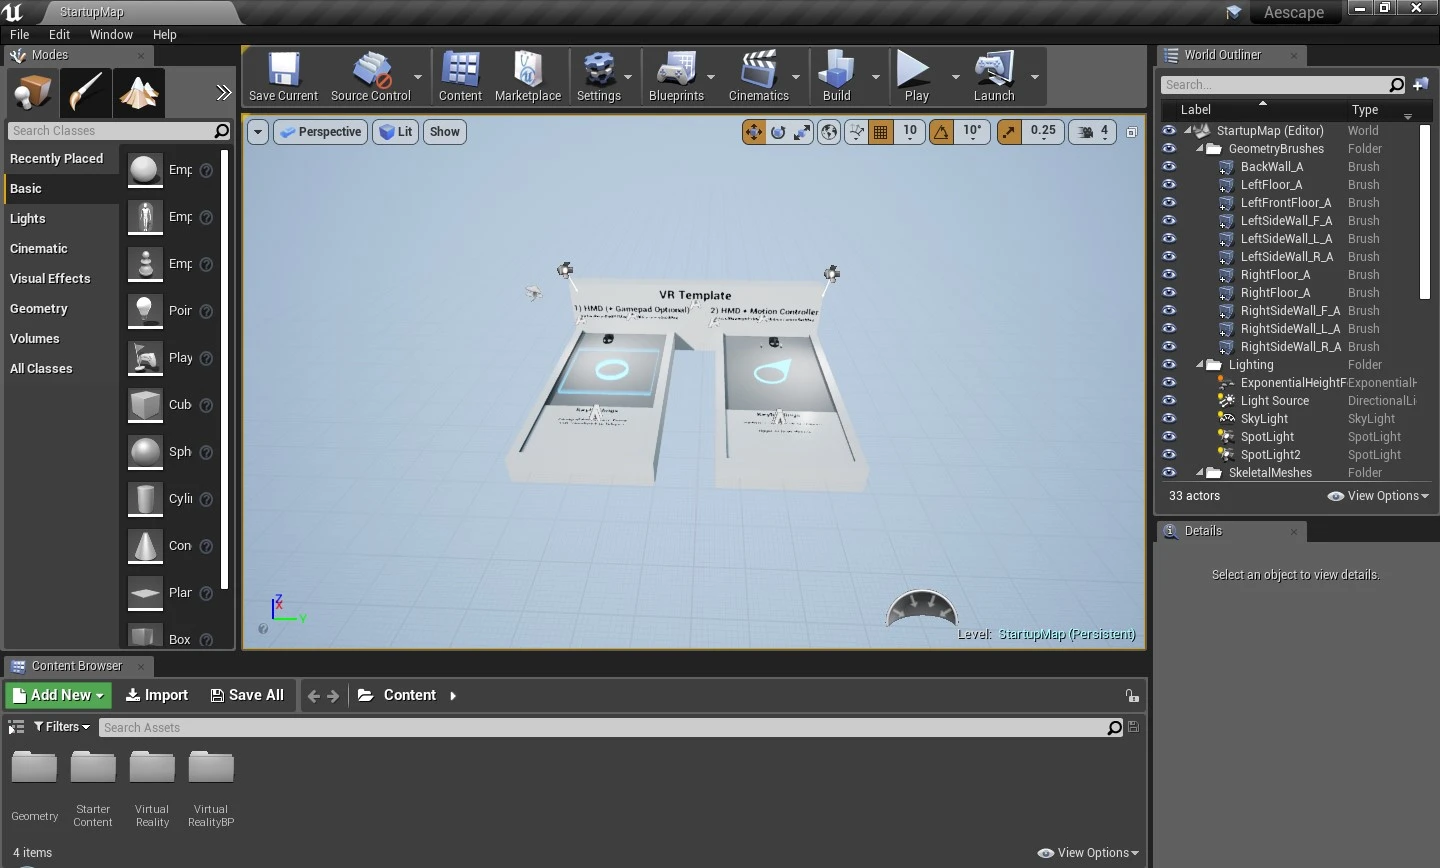Launch the project on device

click(x=994, y=77)
